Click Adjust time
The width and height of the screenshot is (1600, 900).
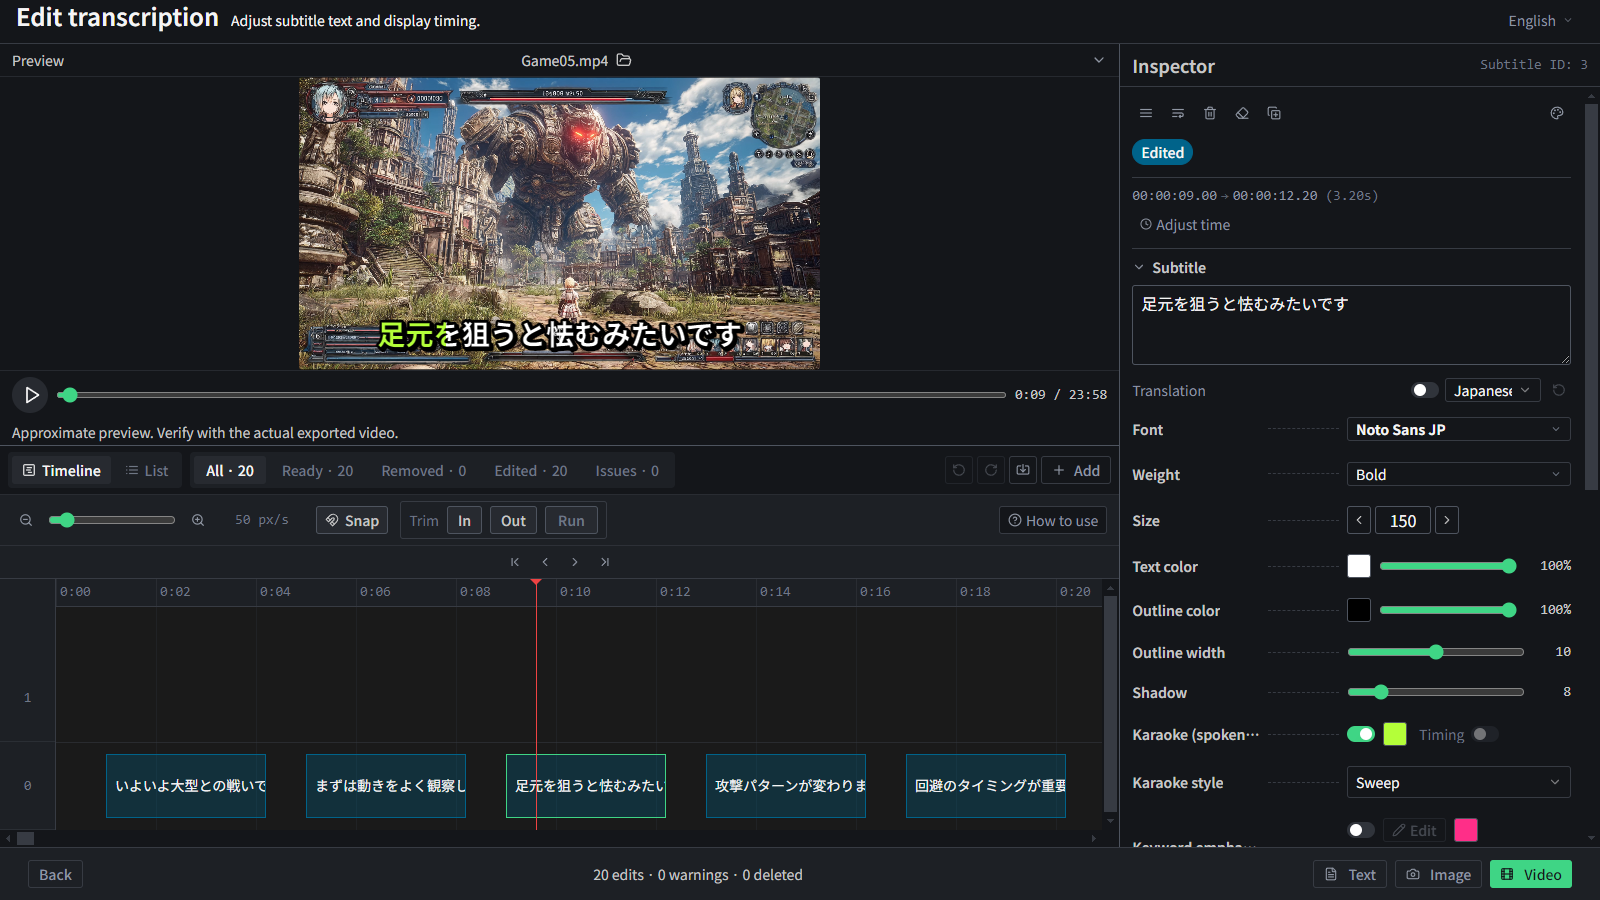(x=1185, y=225)
